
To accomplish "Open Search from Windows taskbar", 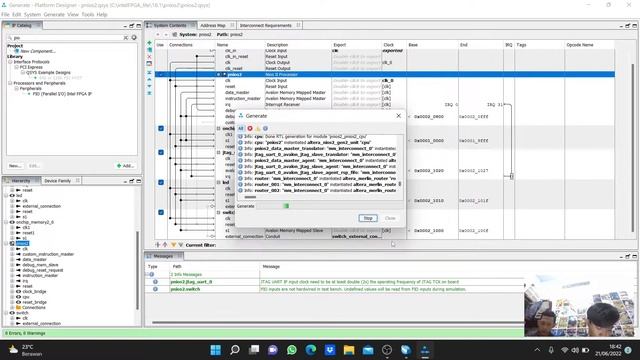I will pos(235,350).
